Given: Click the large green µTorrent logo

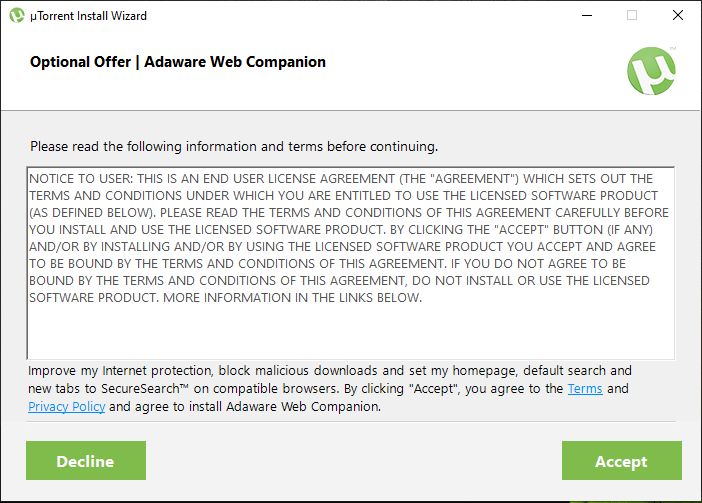Looking at the screenshot, I should [651, 71].
